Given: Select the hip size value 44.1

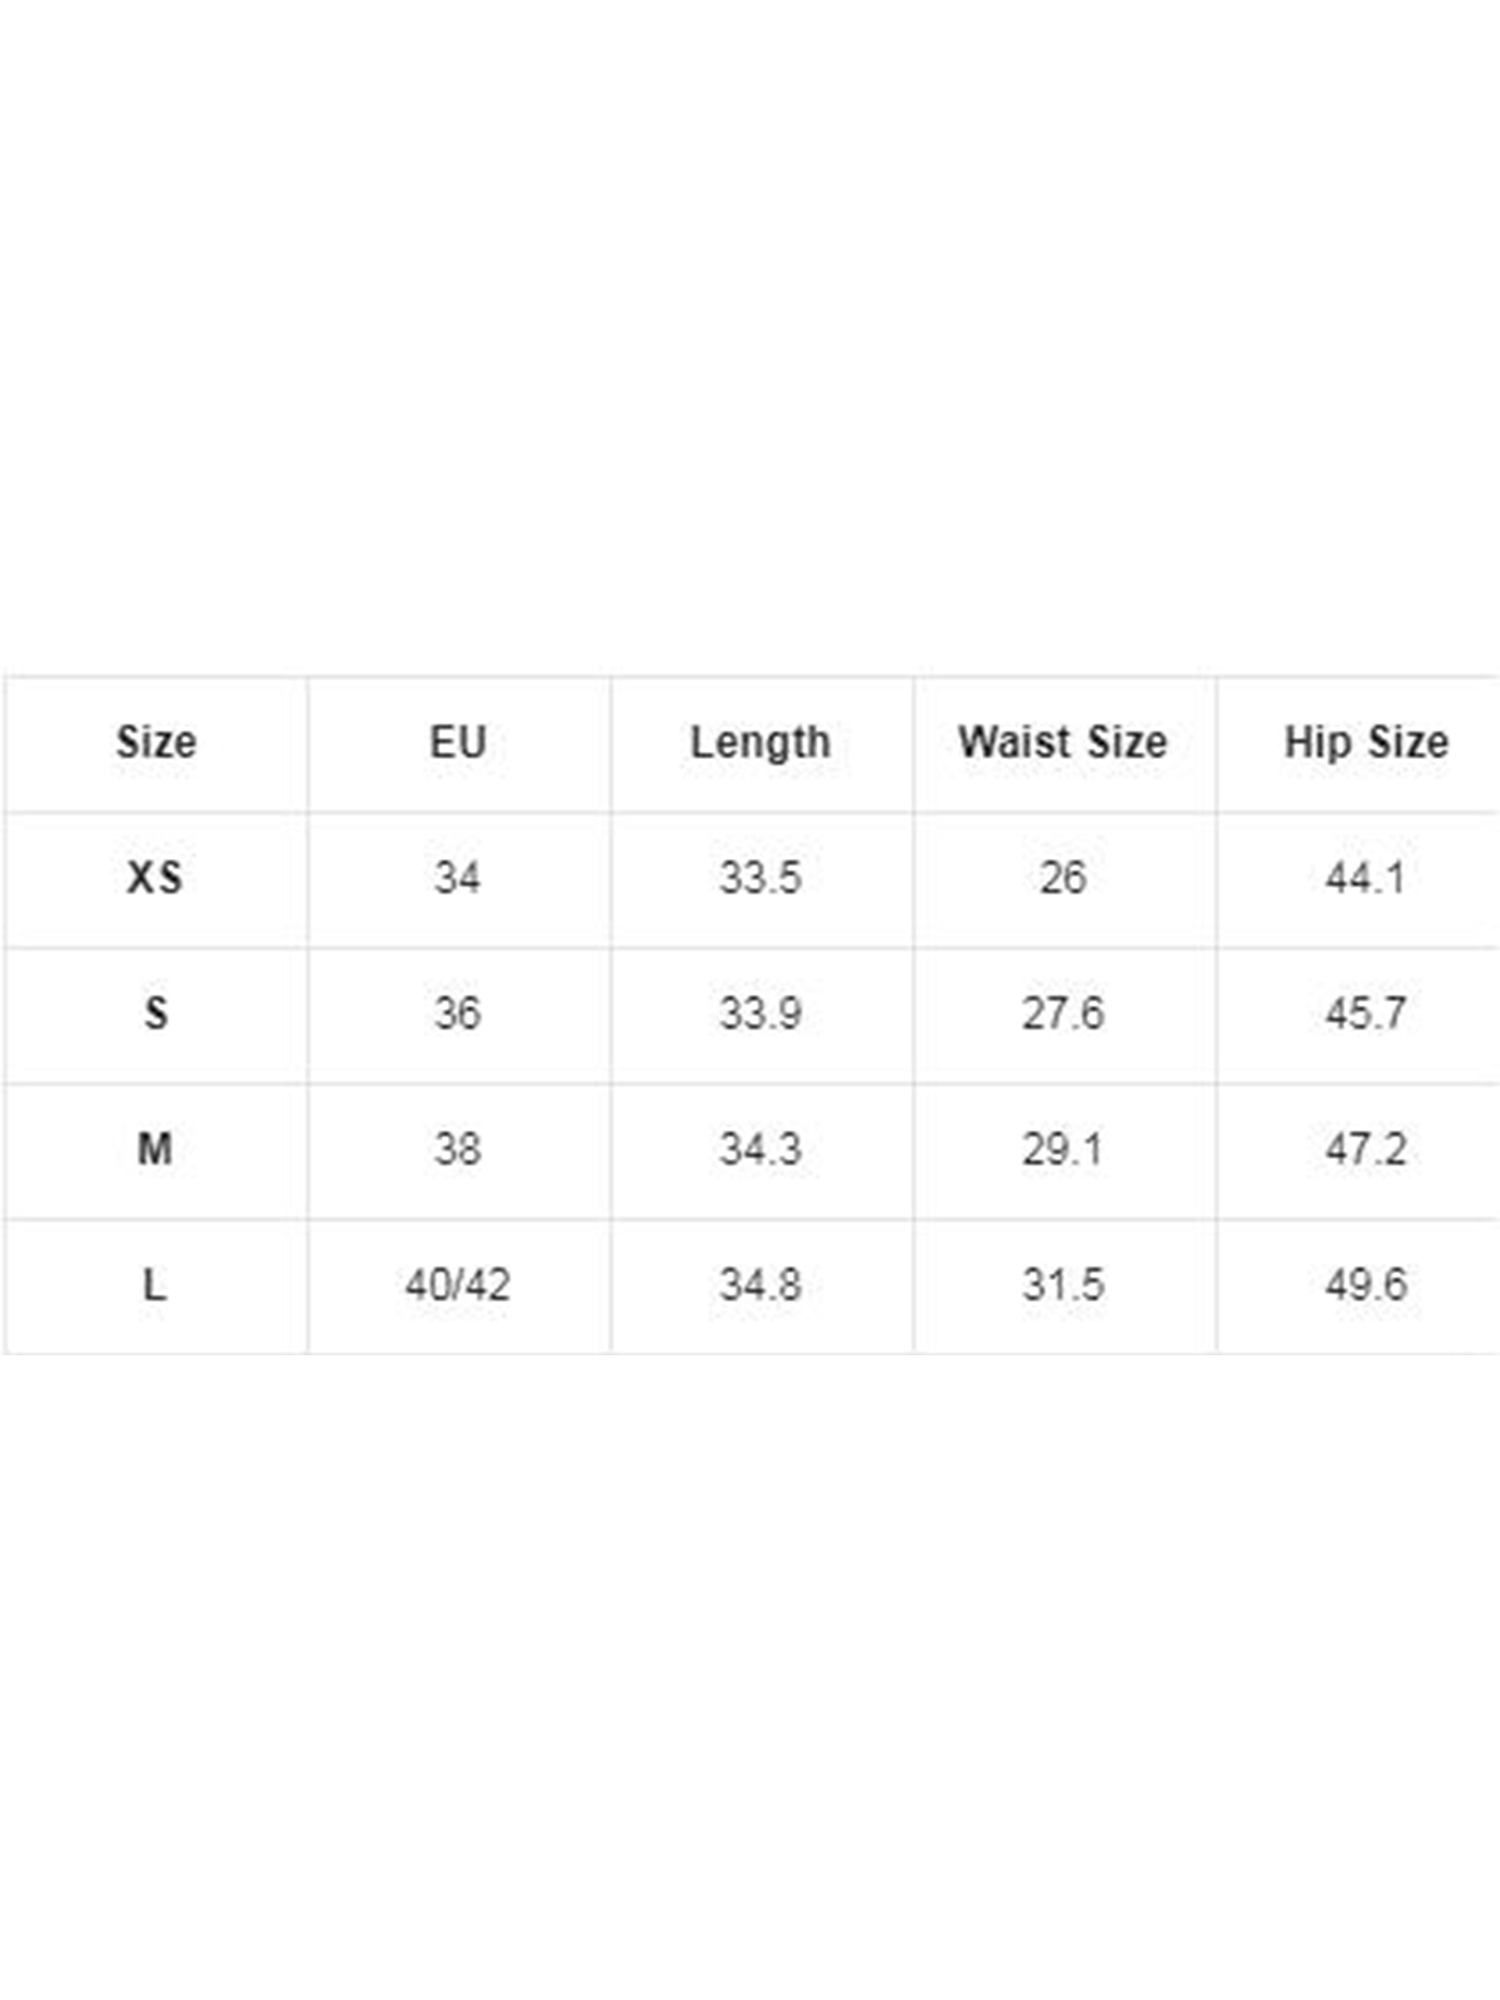Looking at the screenshot, I should 1366,878.
